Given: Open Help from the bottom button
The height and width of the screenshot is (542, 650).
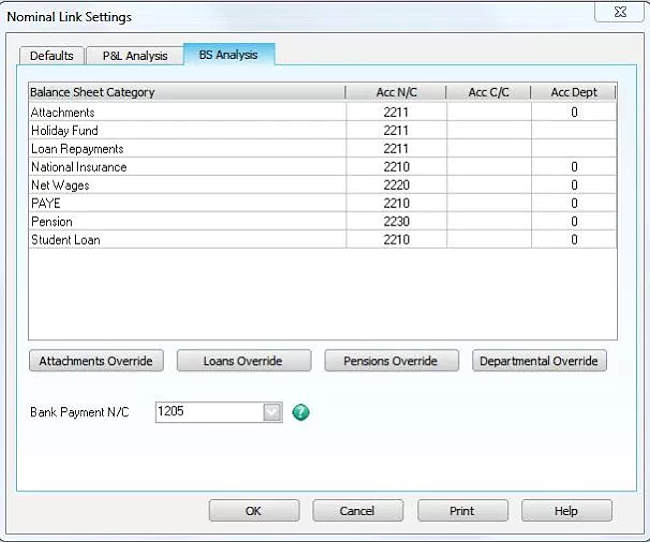Looking at the screenshot, I should (566, 510).
